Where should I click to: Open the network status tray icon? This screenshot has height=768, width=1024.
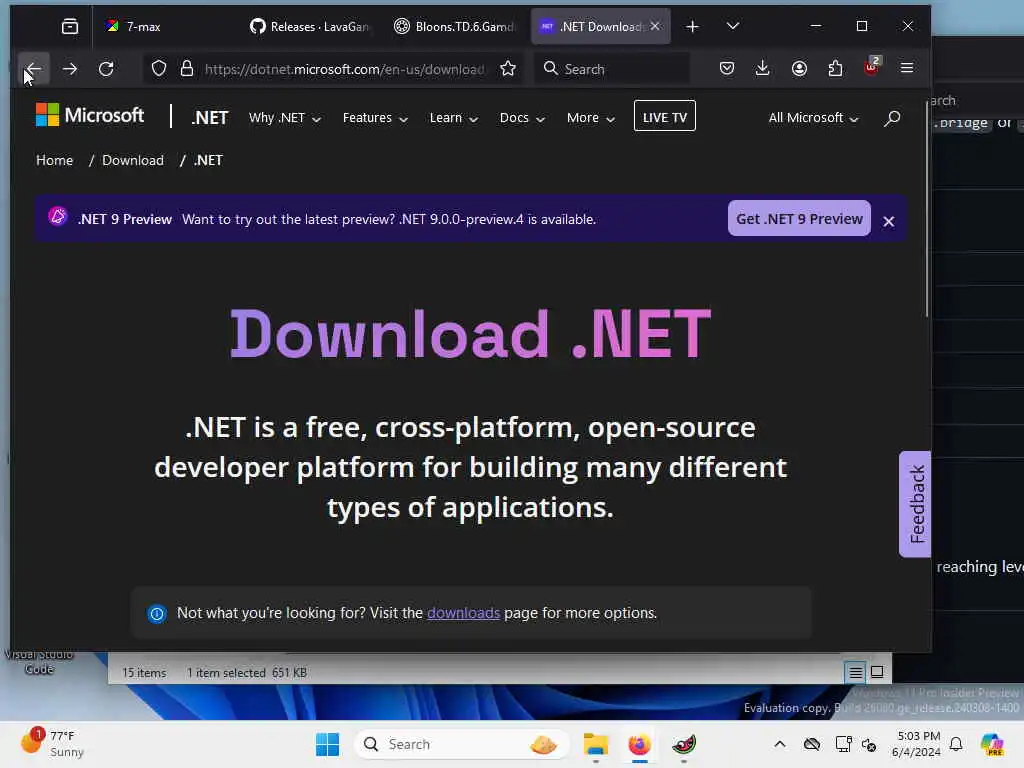pos(843,744)
